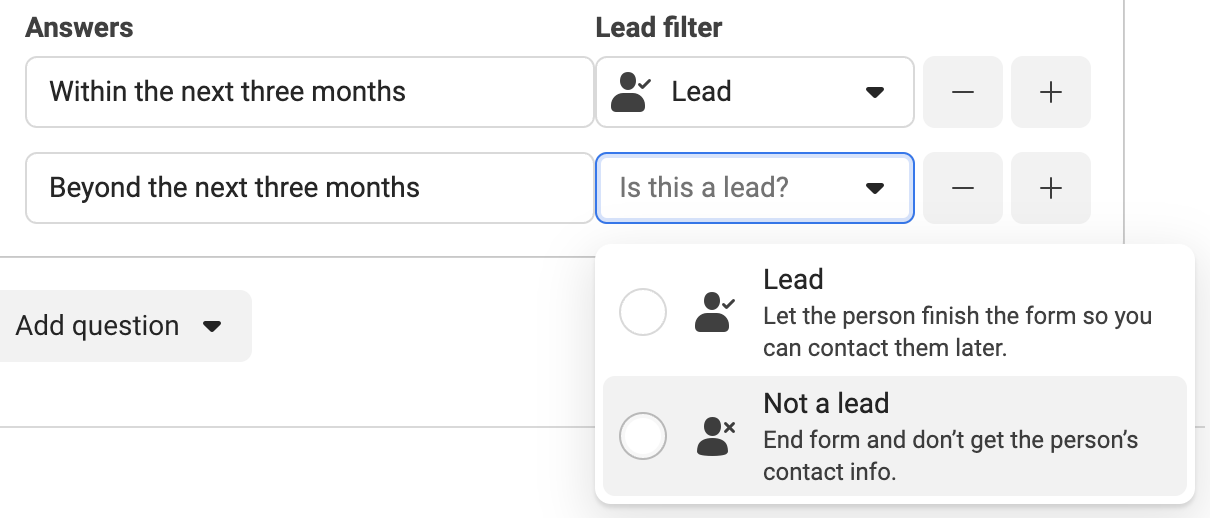
Task: Add an answer after 'Beyond the next three months'
Action: coord(1051,188)
